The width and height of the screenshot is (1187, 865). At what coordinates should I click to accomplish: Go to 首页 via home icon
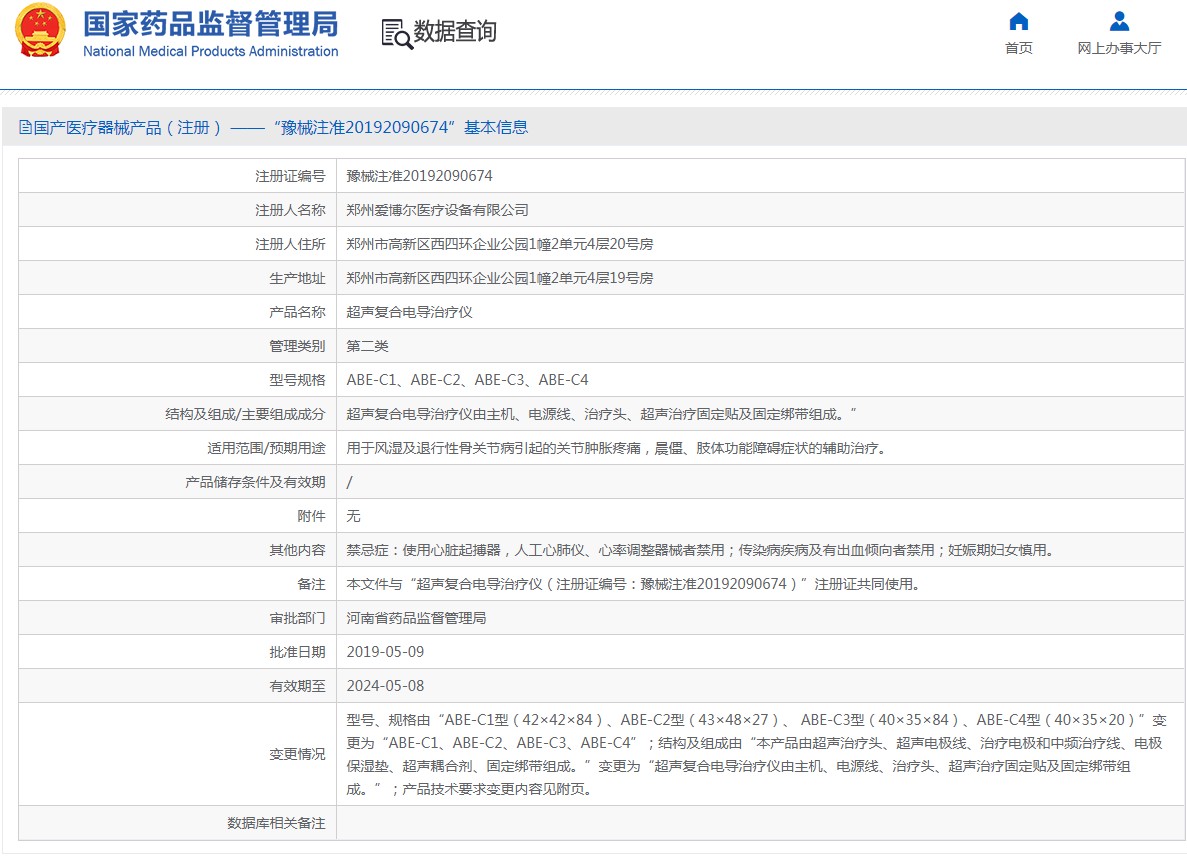(x=1019, y=21)
